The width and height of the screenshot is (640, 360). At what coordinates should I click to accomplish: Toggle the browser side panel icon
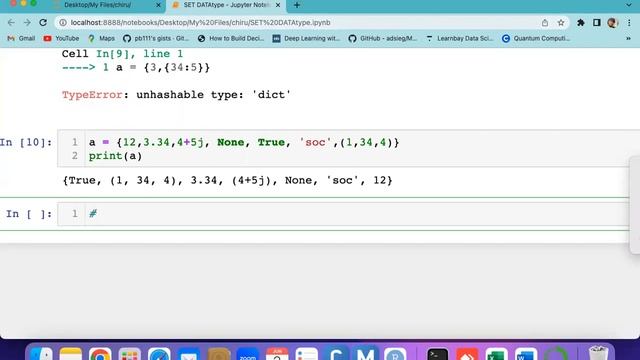[x=596, y=23]
